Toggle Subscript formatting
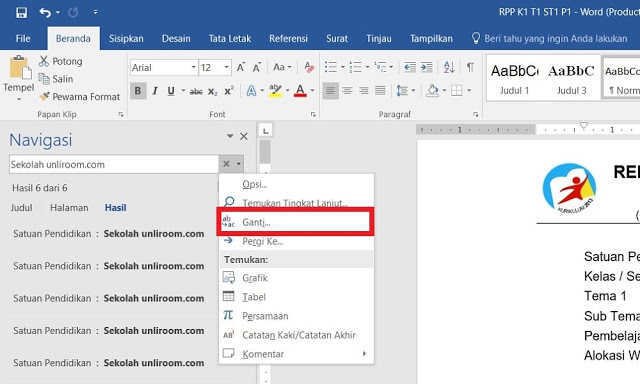The width and height of the screenshot is (640, 384). click(x=212, y=91)
